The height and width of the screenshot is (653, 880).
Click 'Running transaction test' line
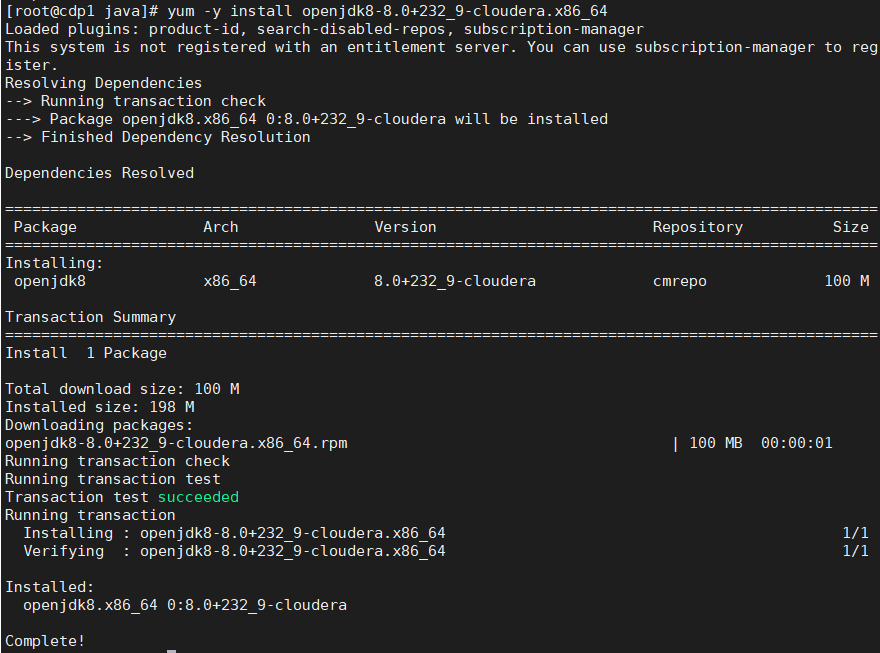pyautogui.click(x=113, y=479)
